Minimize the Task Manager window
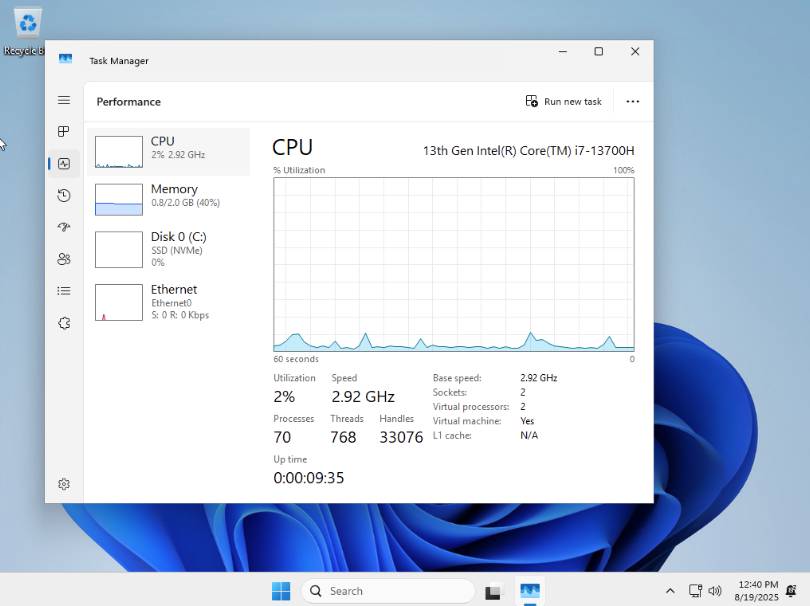The height and width of the screenshot is (606, 810). 563,52
